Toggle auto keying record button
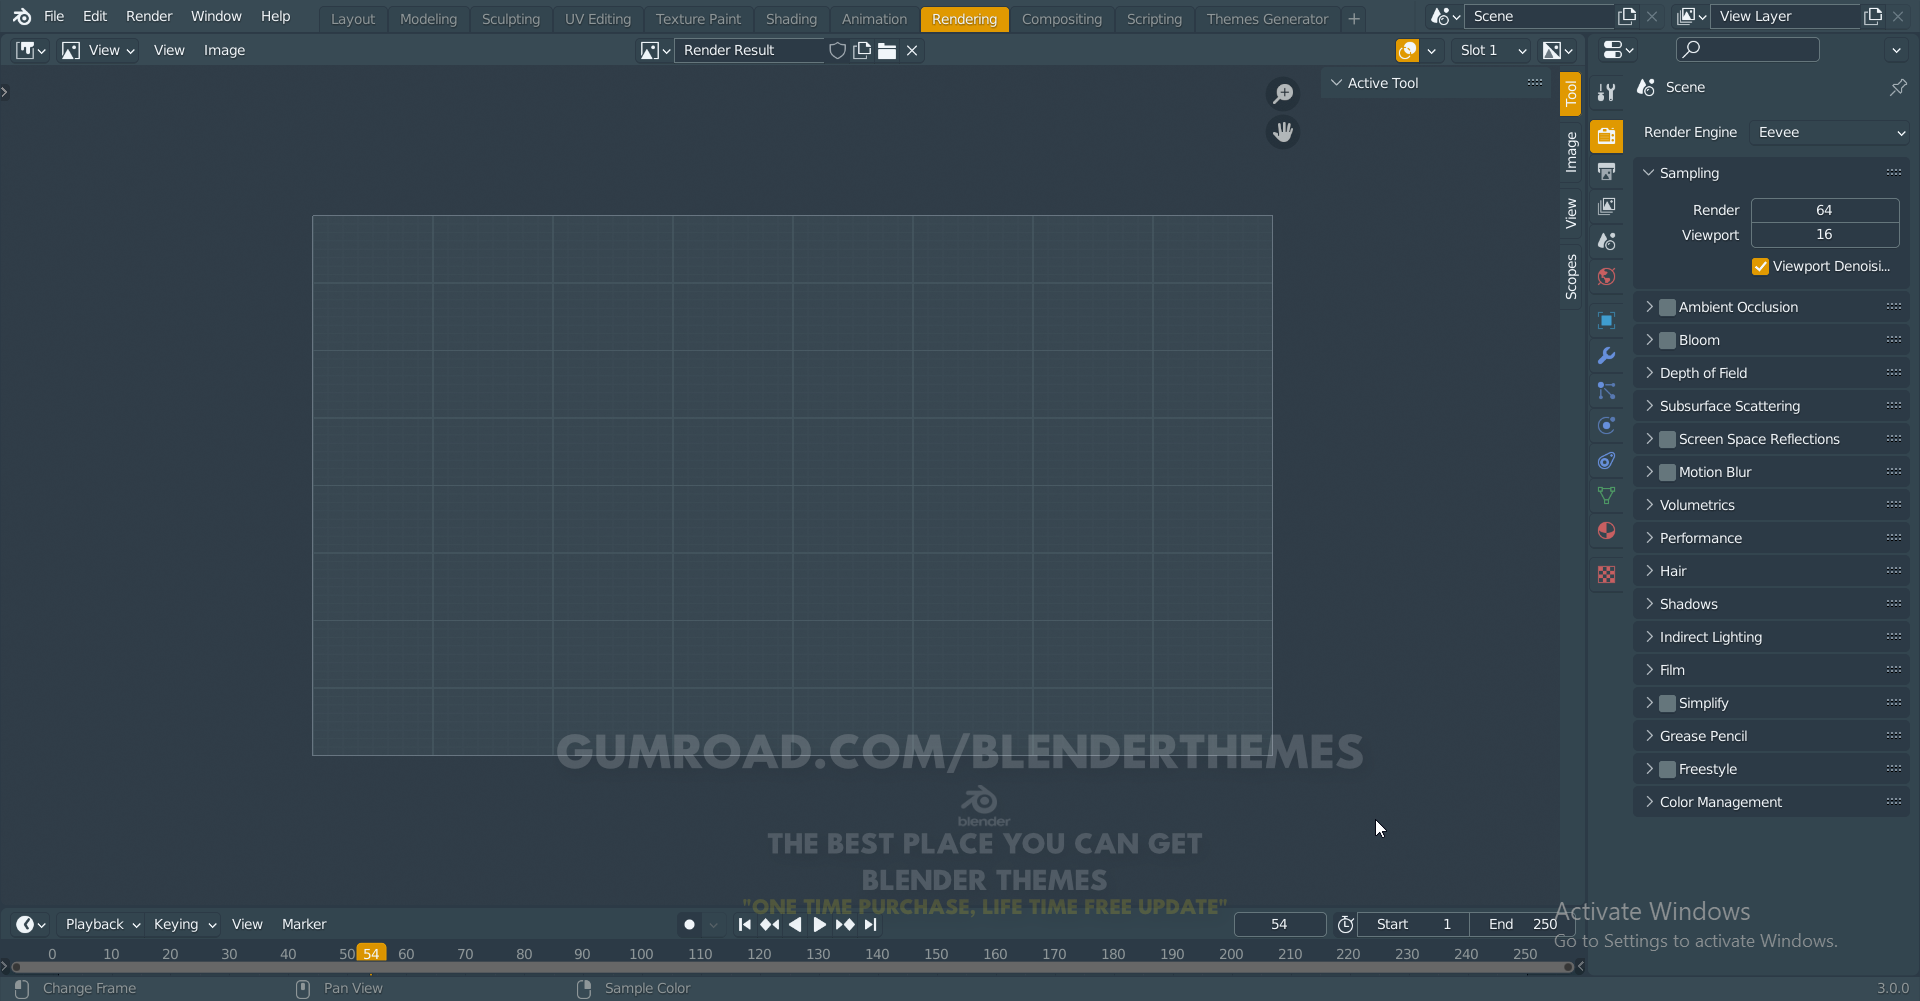The image size is (1920, 1001). click(x=689, y=924)
